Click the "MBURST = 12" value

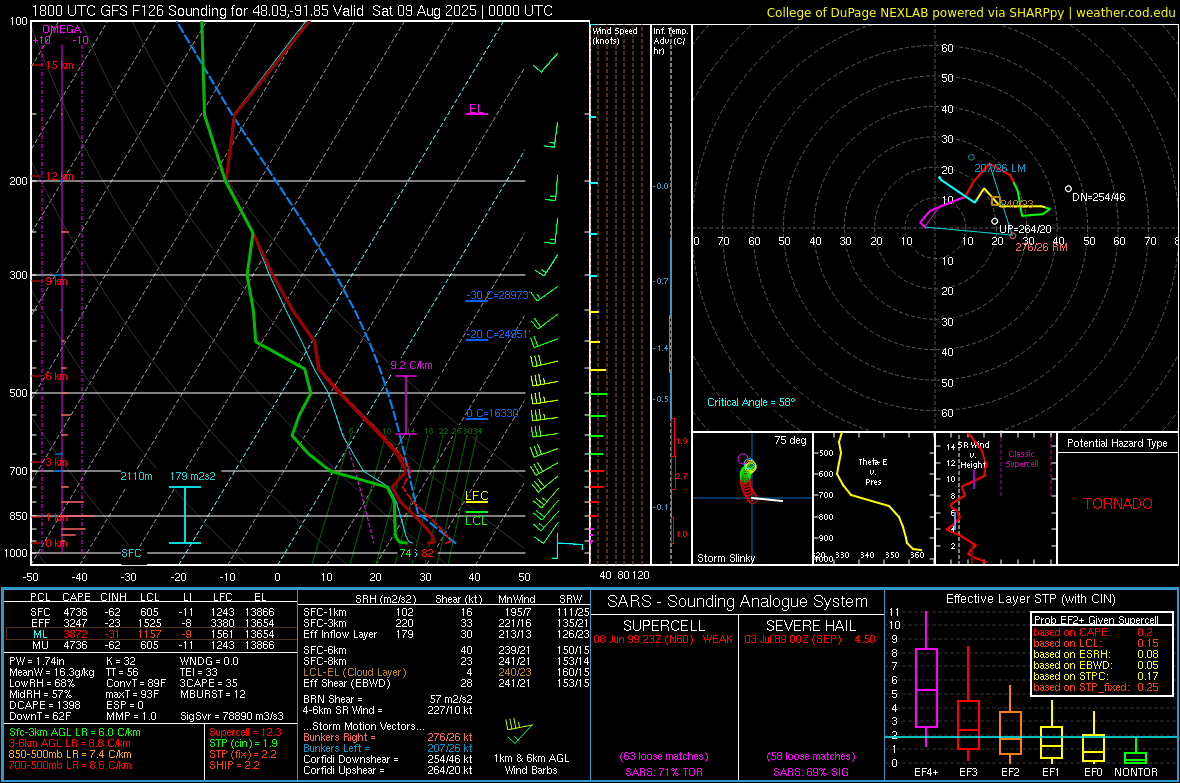coord(213,694)
